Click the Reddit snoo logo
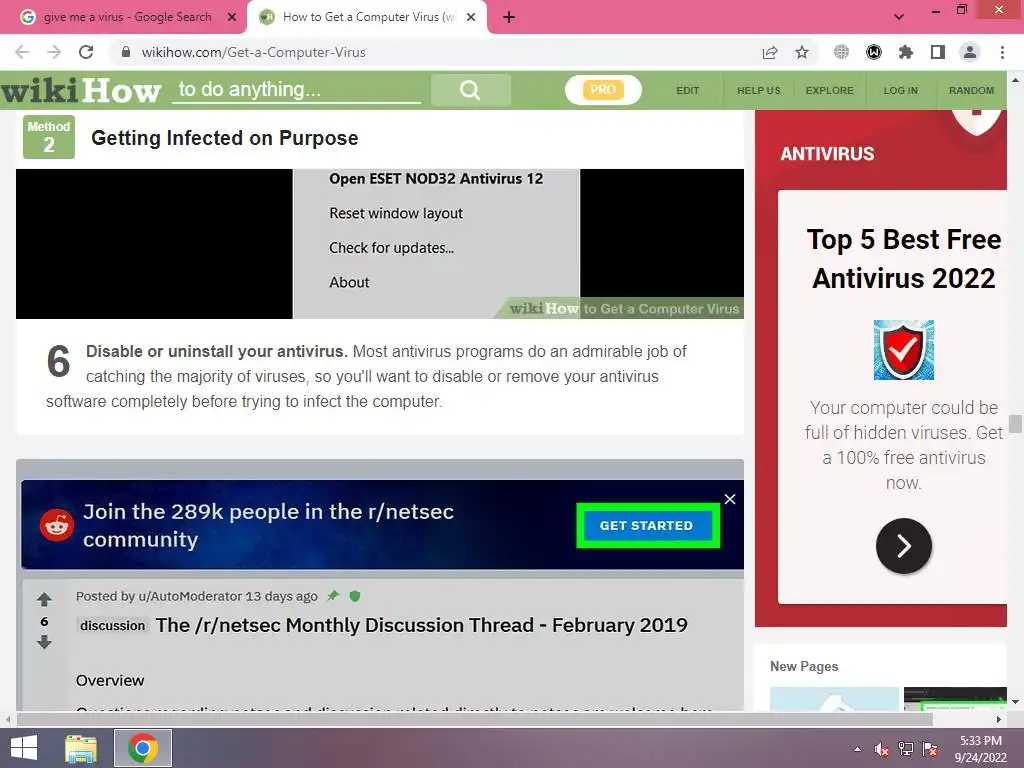This screenshot has height=768, width=1024. [x=57, y=524]
